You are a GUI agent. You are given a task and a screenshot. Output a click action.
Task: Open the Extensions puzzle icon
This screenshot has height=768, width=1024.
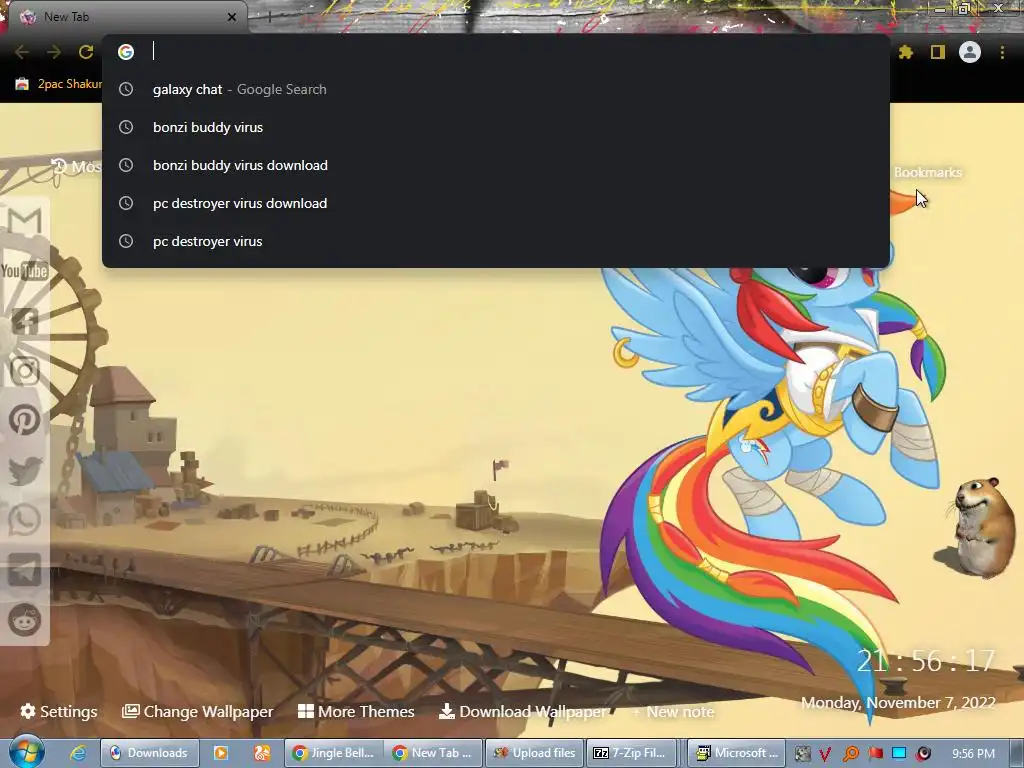pyautogui.click(x=905, y=52)
